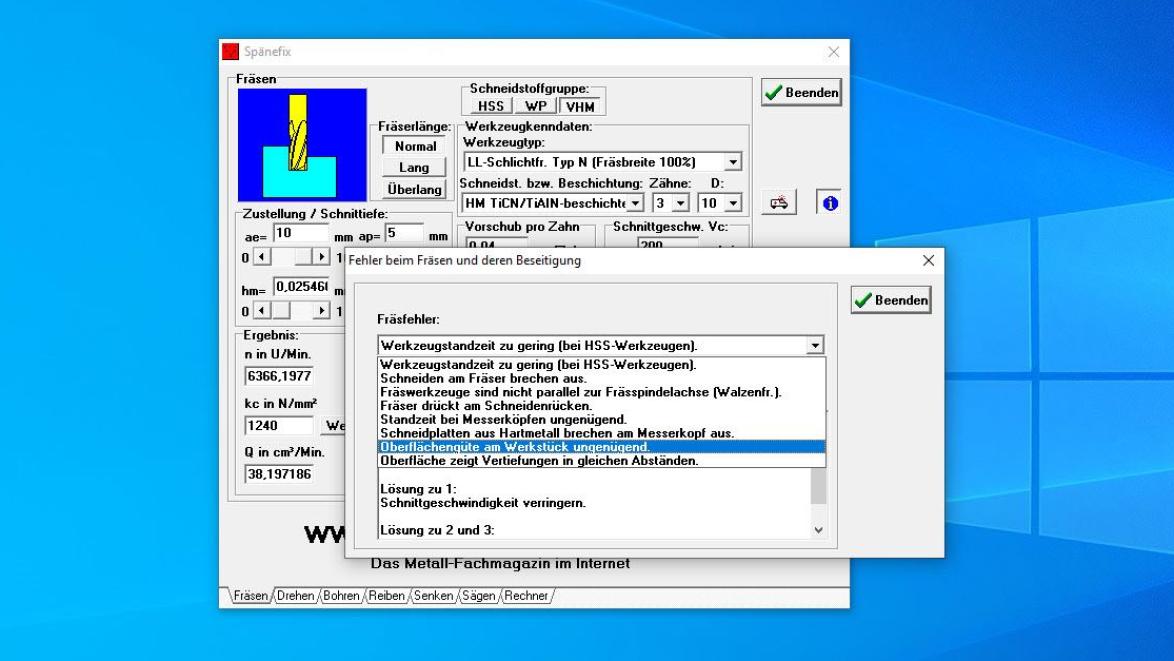Click the solution text scrollbar down arrow
Image resolution: width=1174 pixels, height=661 pixels.
818,530
